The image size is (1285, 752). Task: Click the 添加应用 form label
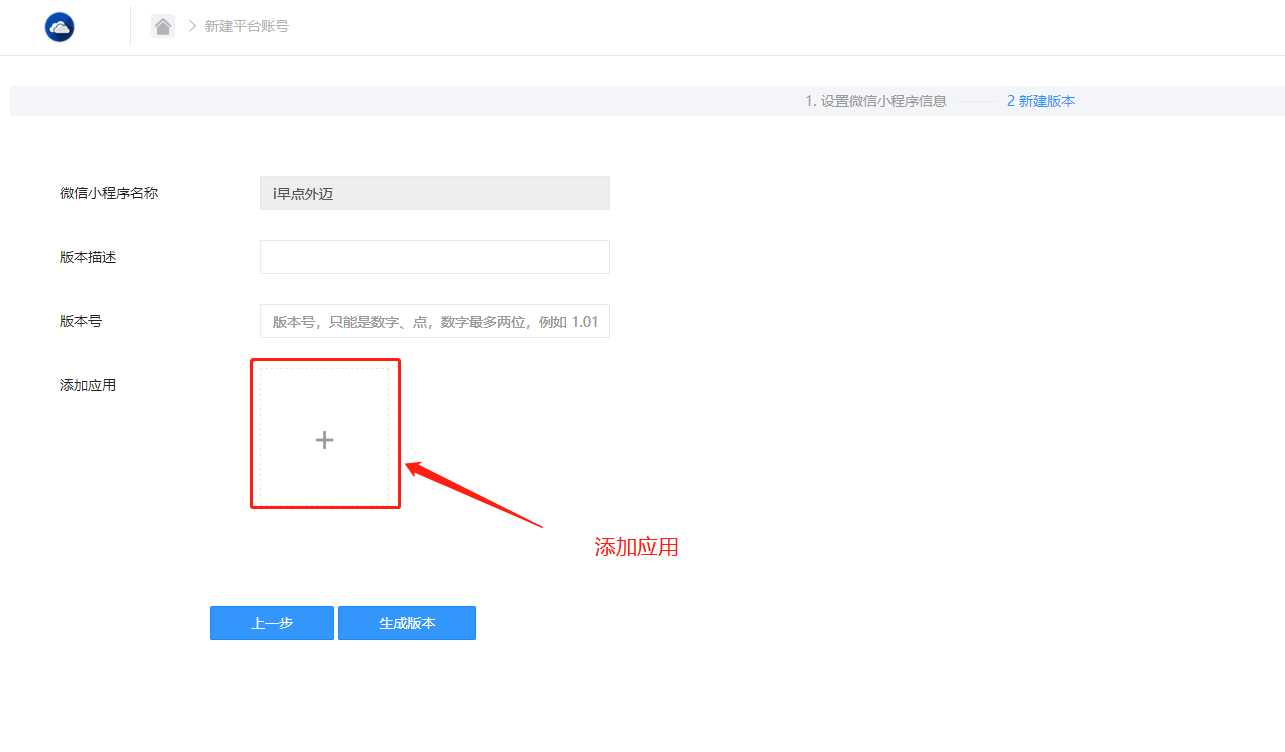[x=88, y=385]
